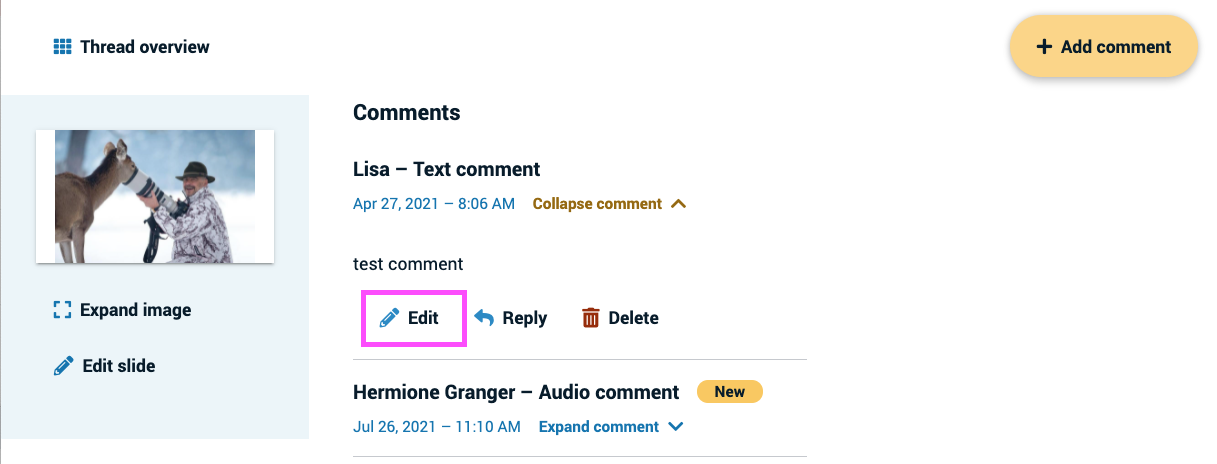Viewport: 1217px width, 464px height.
Task: Click the New badge on the audio comment
Action: tap(730, 392)
